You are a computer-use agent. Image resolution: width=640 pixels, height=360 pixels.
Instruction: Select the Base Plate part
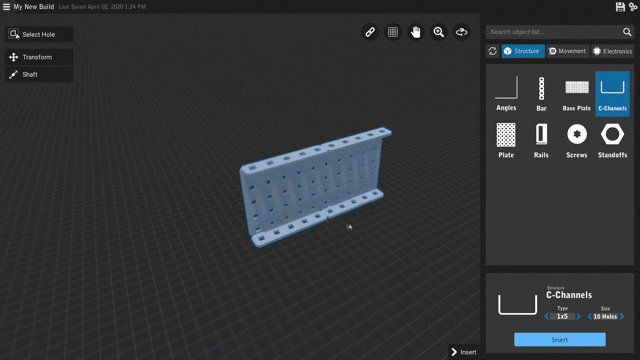(577, 94)
